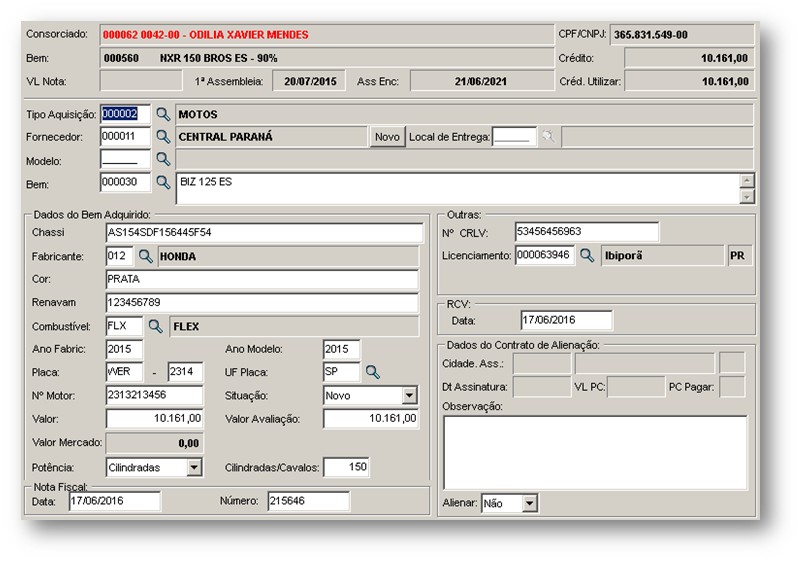Click Placa letters field WER
802x562 pixels.
coord(124,372)
